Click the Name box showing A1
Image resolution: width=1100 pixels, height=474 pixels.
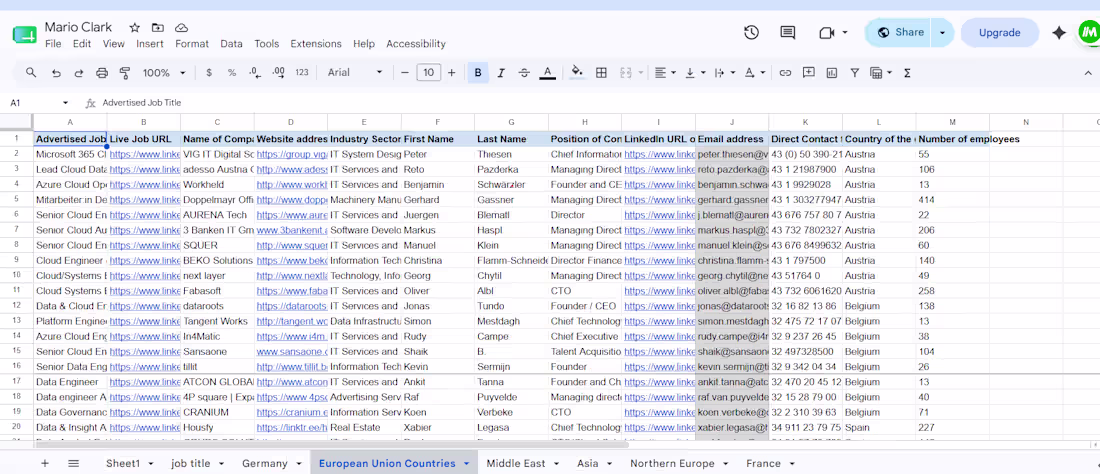coord(39,102)
